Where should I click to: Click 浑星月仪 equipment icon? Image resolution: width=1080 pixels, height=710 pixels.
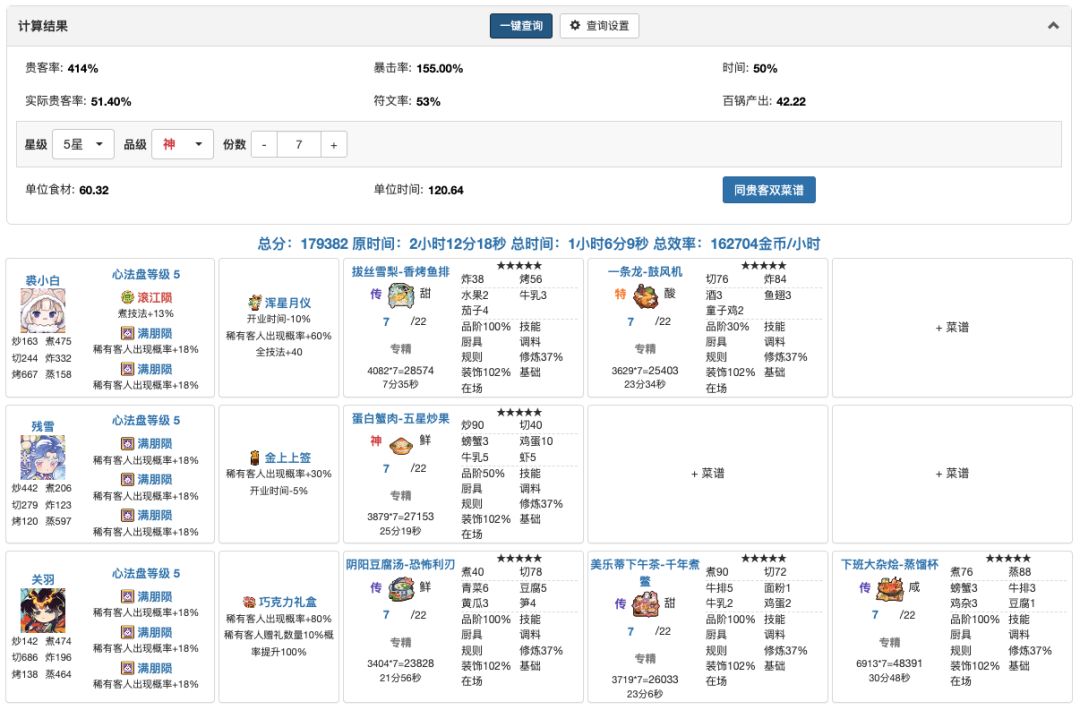coord(255,302)
